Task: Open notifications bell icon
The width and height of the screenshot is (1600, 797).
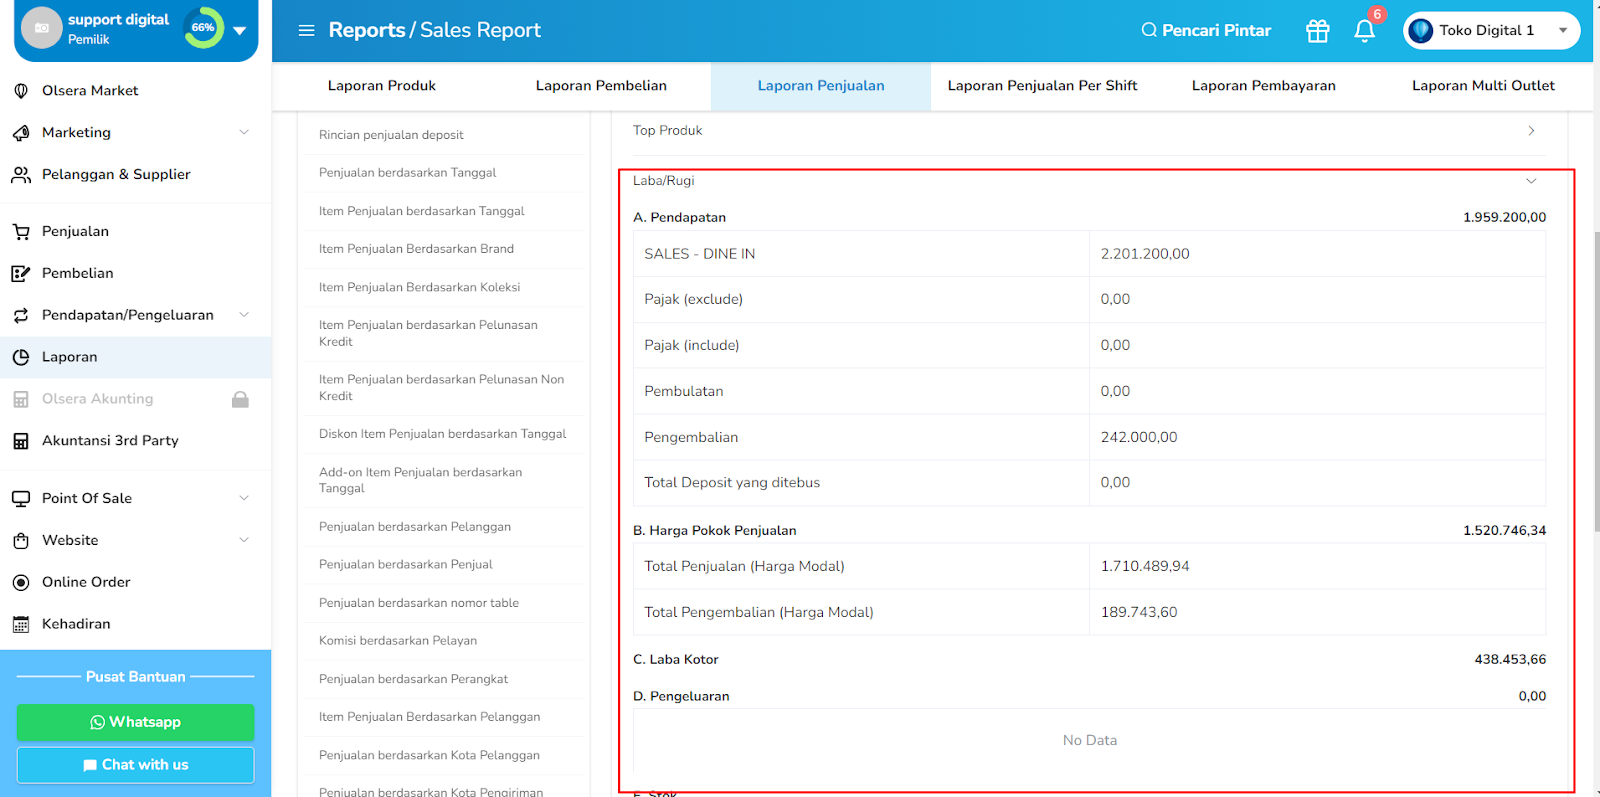Action: point(1364,31)
